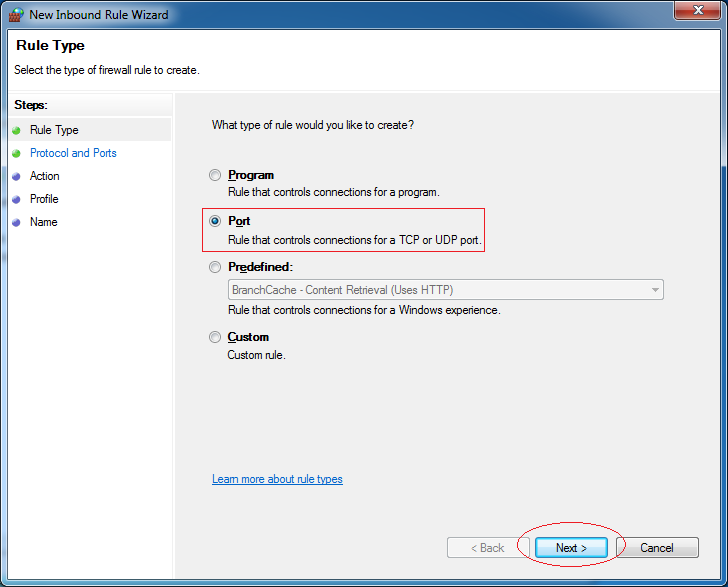Image resolution: width=728 pixels, height=587 pixels.
Task: Select the Profile step in sidebar
Action: (x=44, y=199)
